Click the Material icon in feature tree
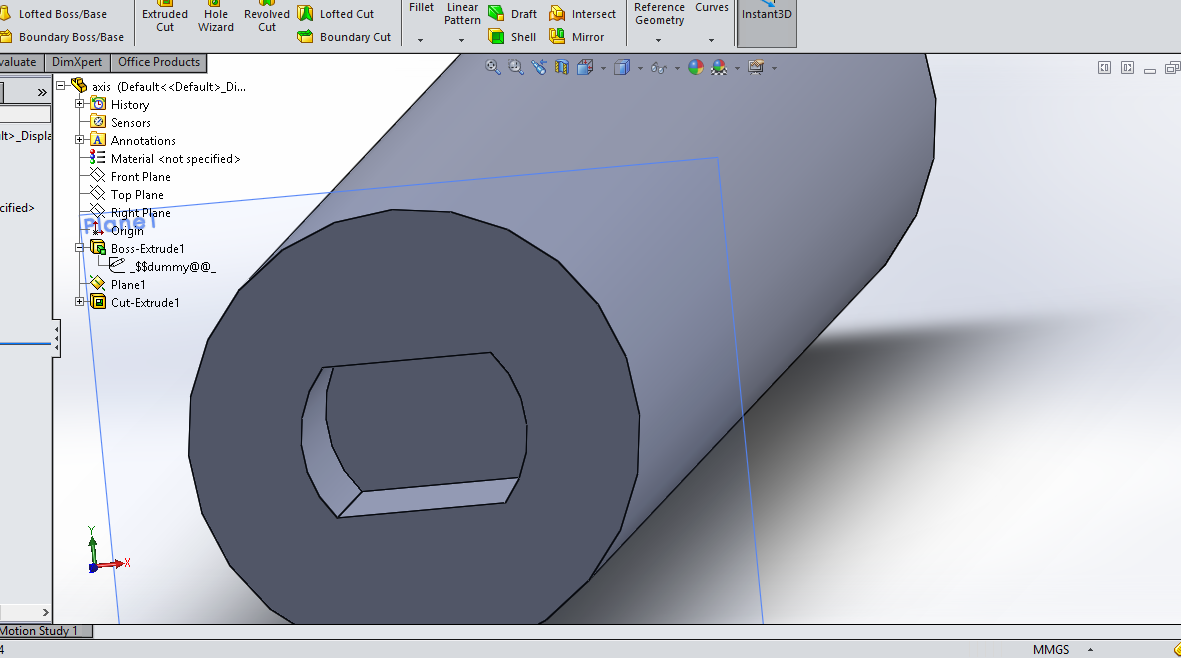Image resolution: width=1181 pixels, height=658 pixels. 97,157
